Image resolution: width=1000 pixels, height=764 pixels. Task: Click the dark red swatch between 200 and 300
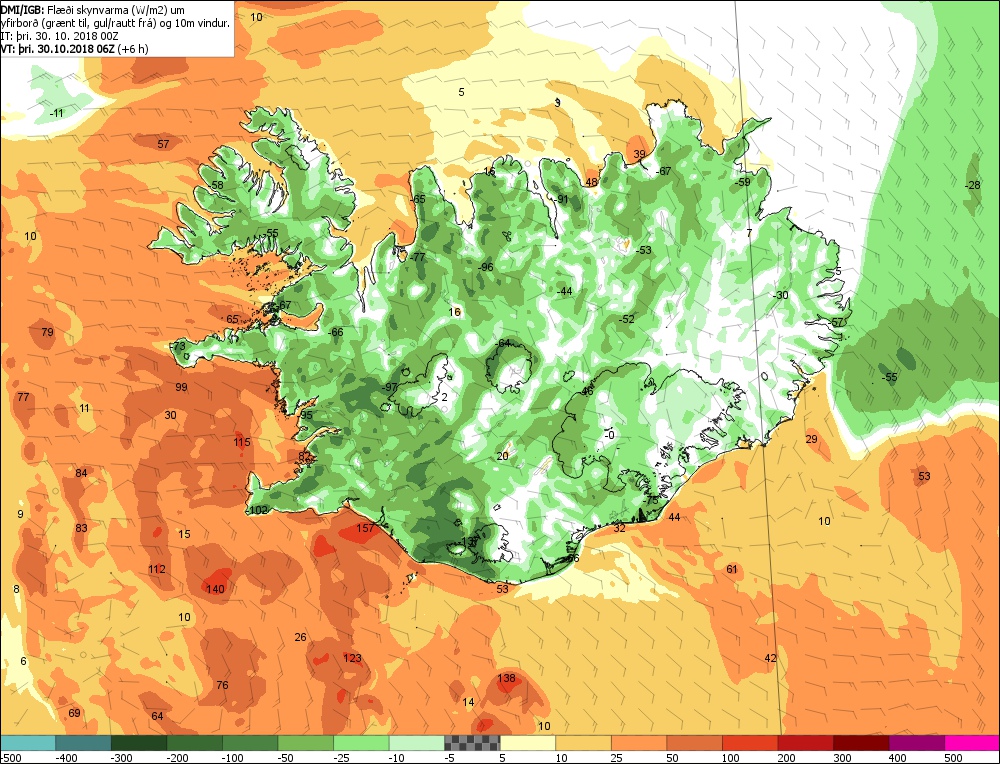pos(805,743)
